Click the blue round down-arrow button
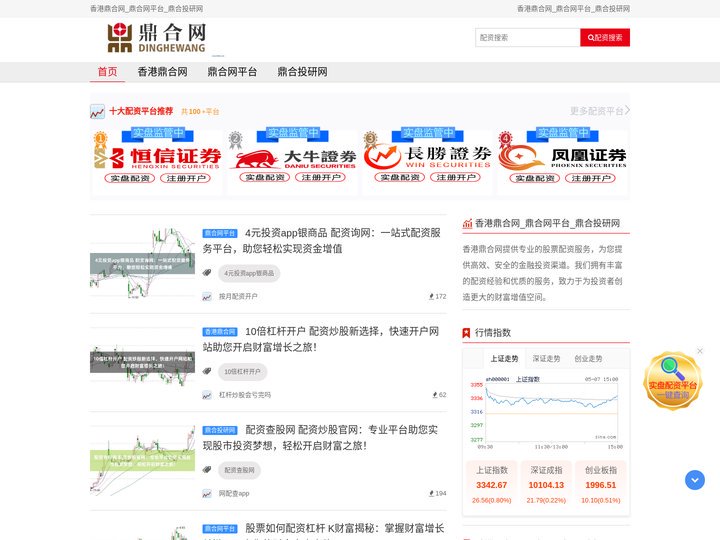 [695, 480]
